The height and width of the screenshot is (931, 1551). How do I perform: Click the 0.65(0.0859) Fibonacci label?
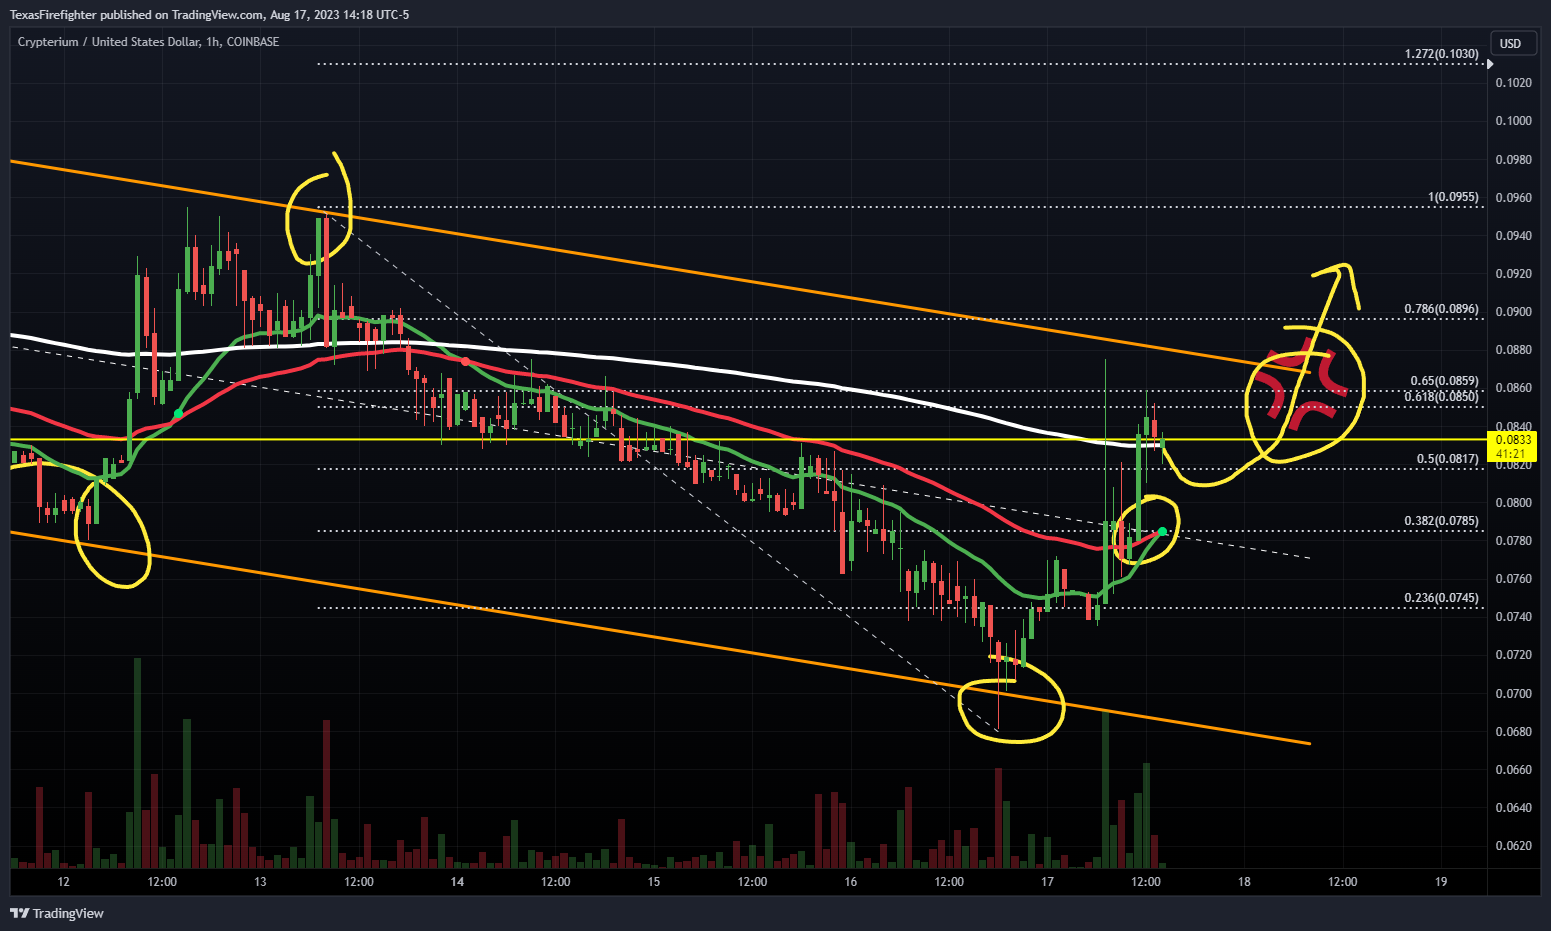tap(1444, 381)
